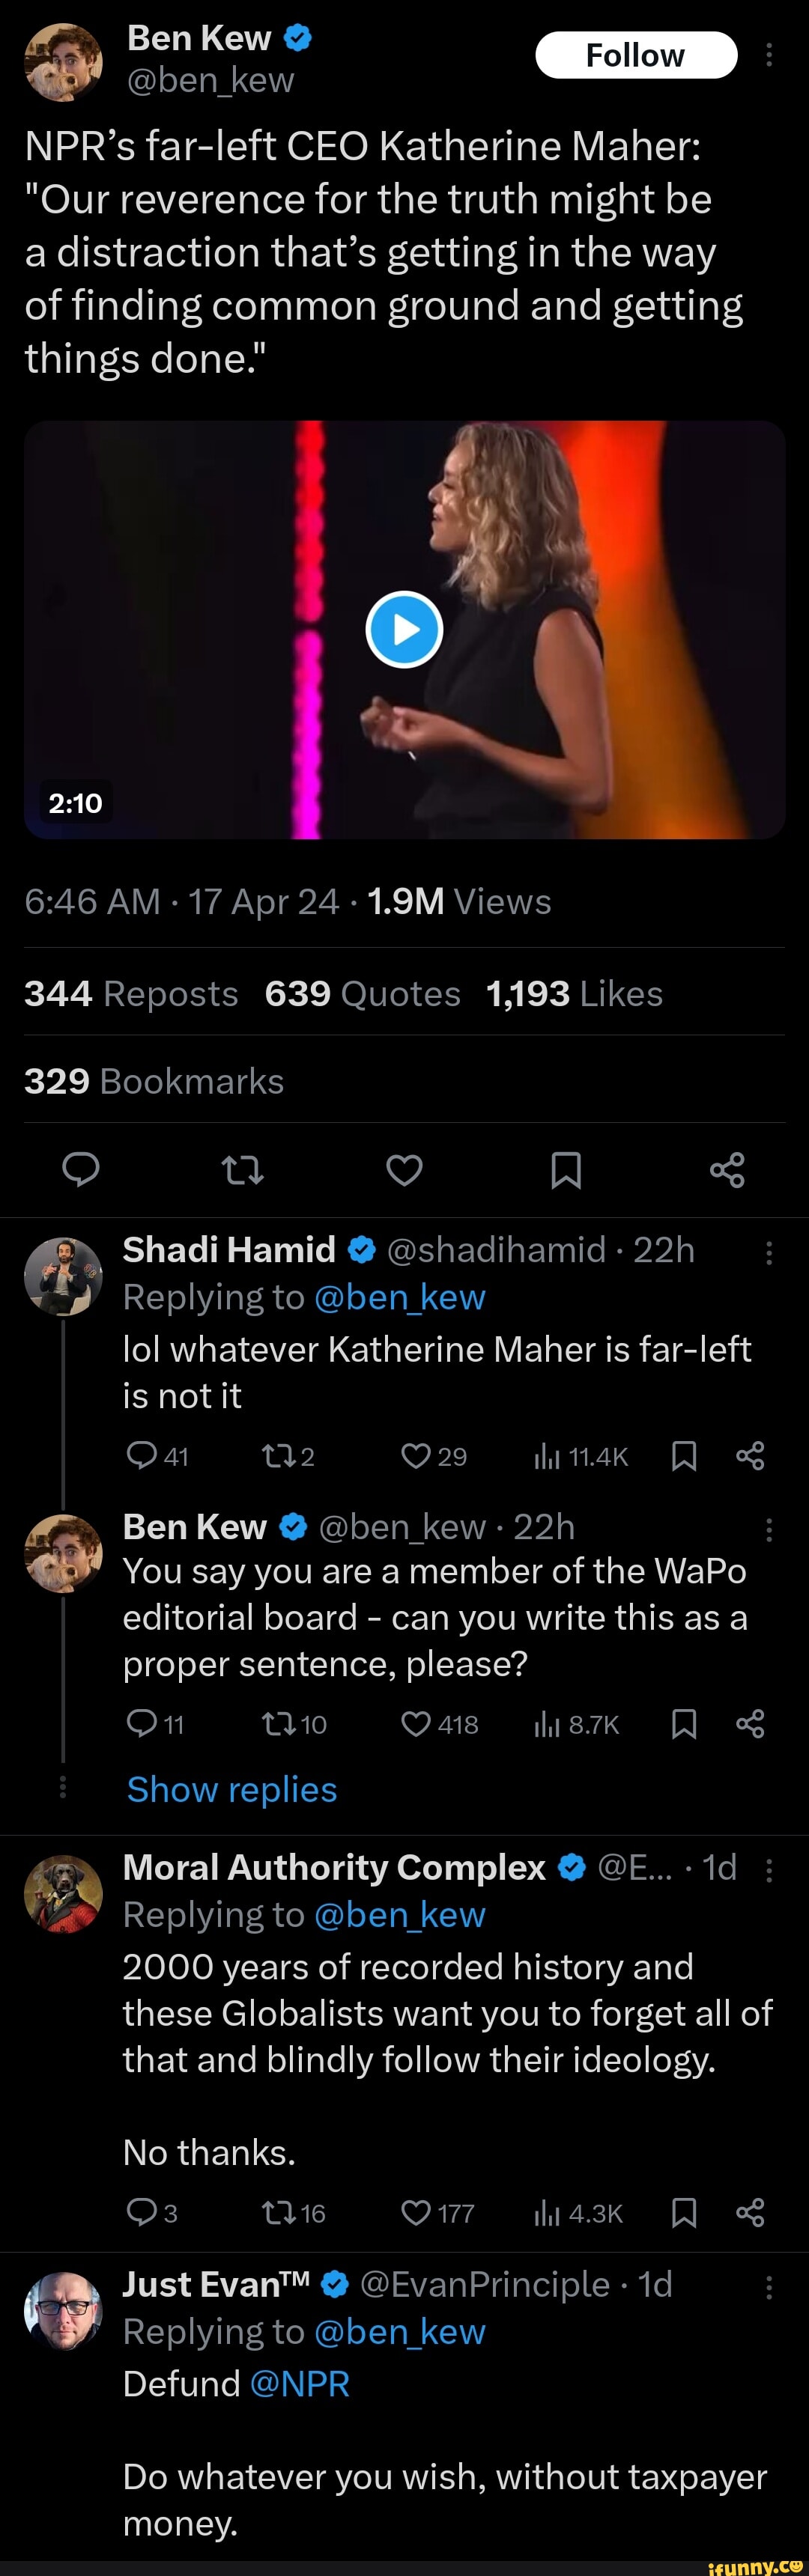View the 344 Reposts list

pyautogui.click(x=131, y=994)
